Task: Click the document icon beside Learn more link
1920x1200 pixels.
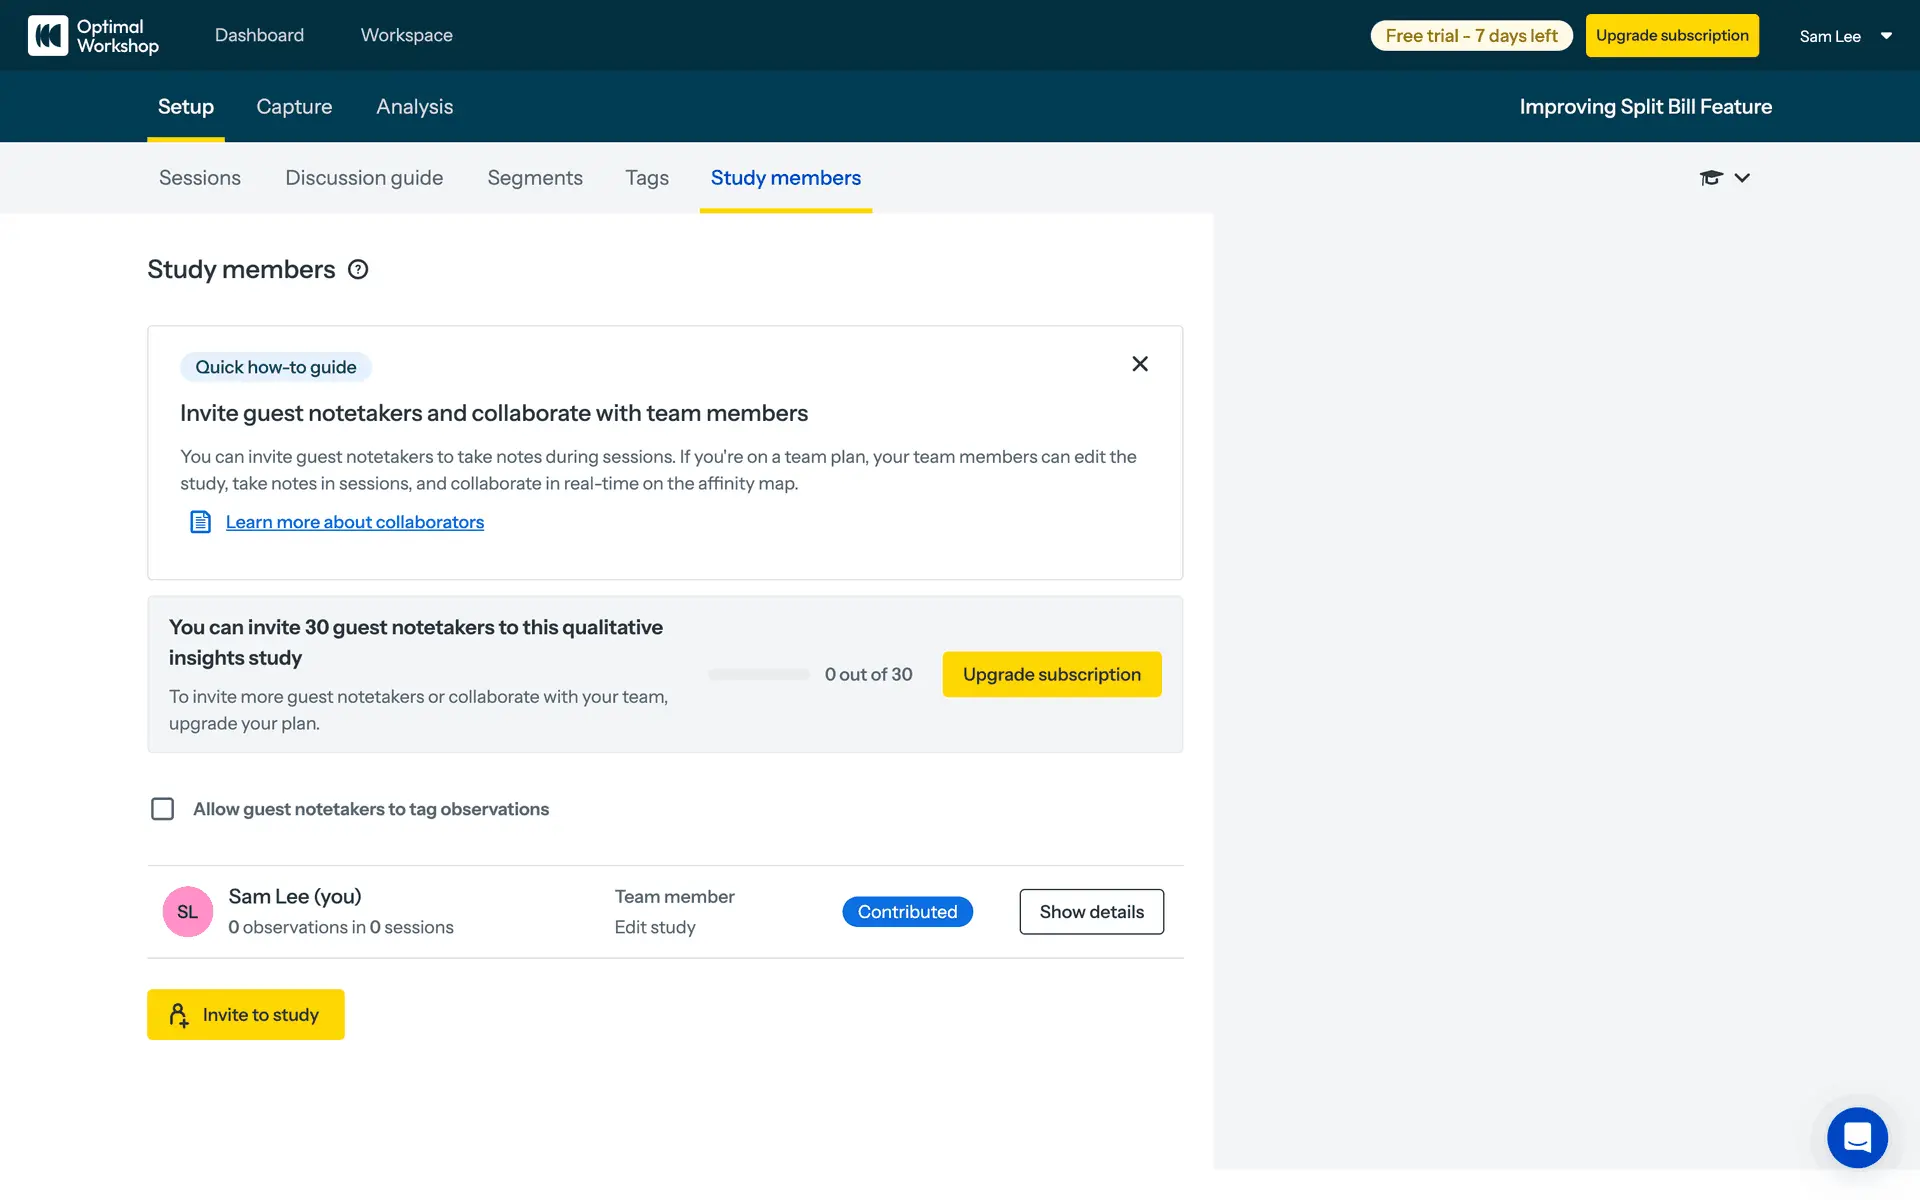Action: coord(200,522)
